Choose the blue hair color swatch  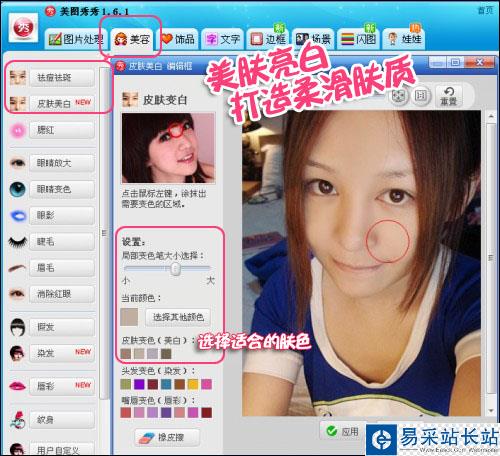(166, 384)
